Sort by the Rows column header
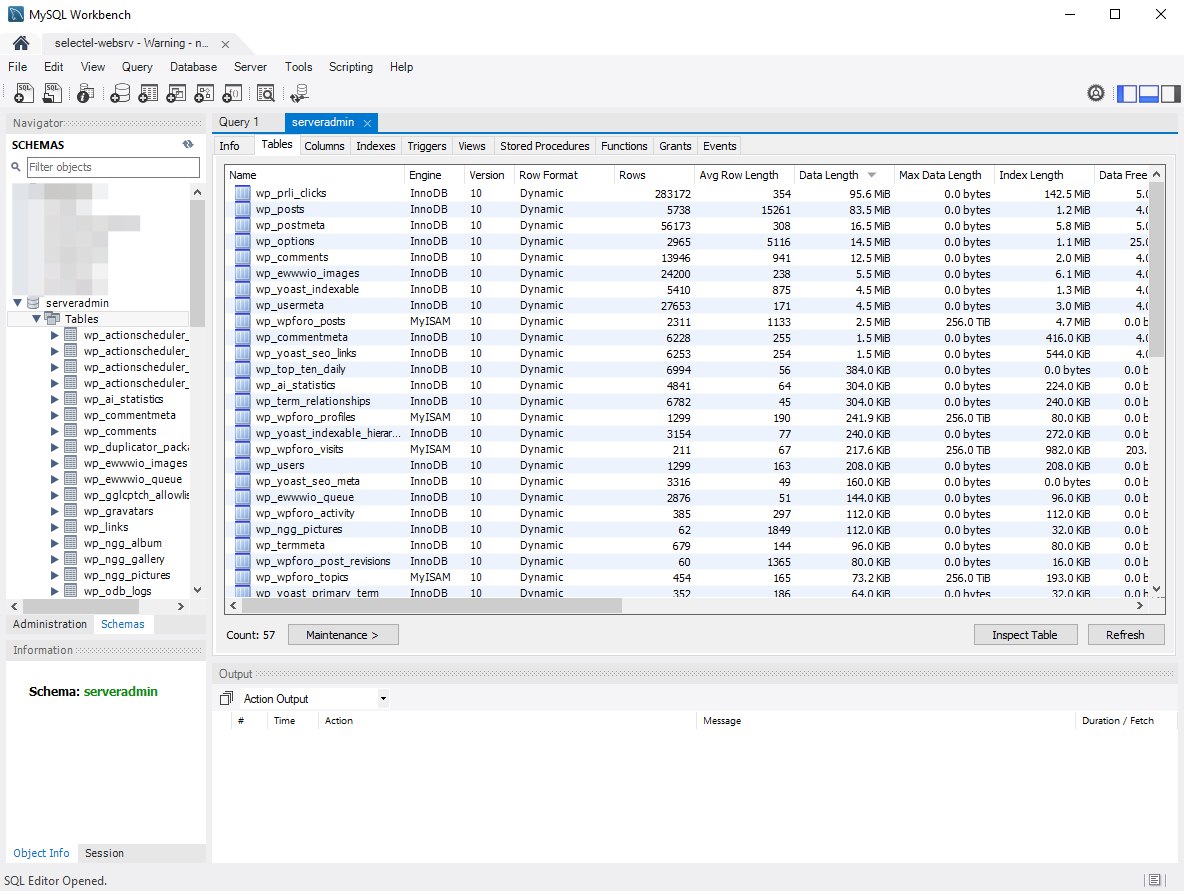1185x892 pixels. 654,175
